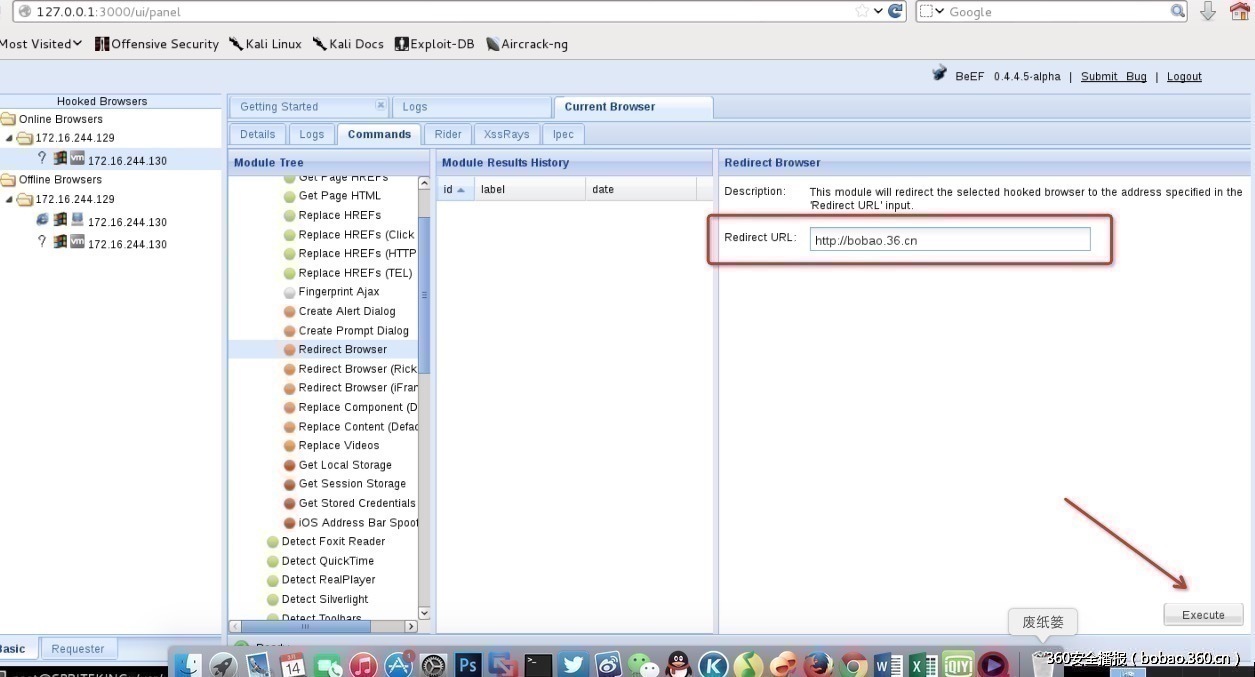Open the blue K music app icon

pos(713,665)
